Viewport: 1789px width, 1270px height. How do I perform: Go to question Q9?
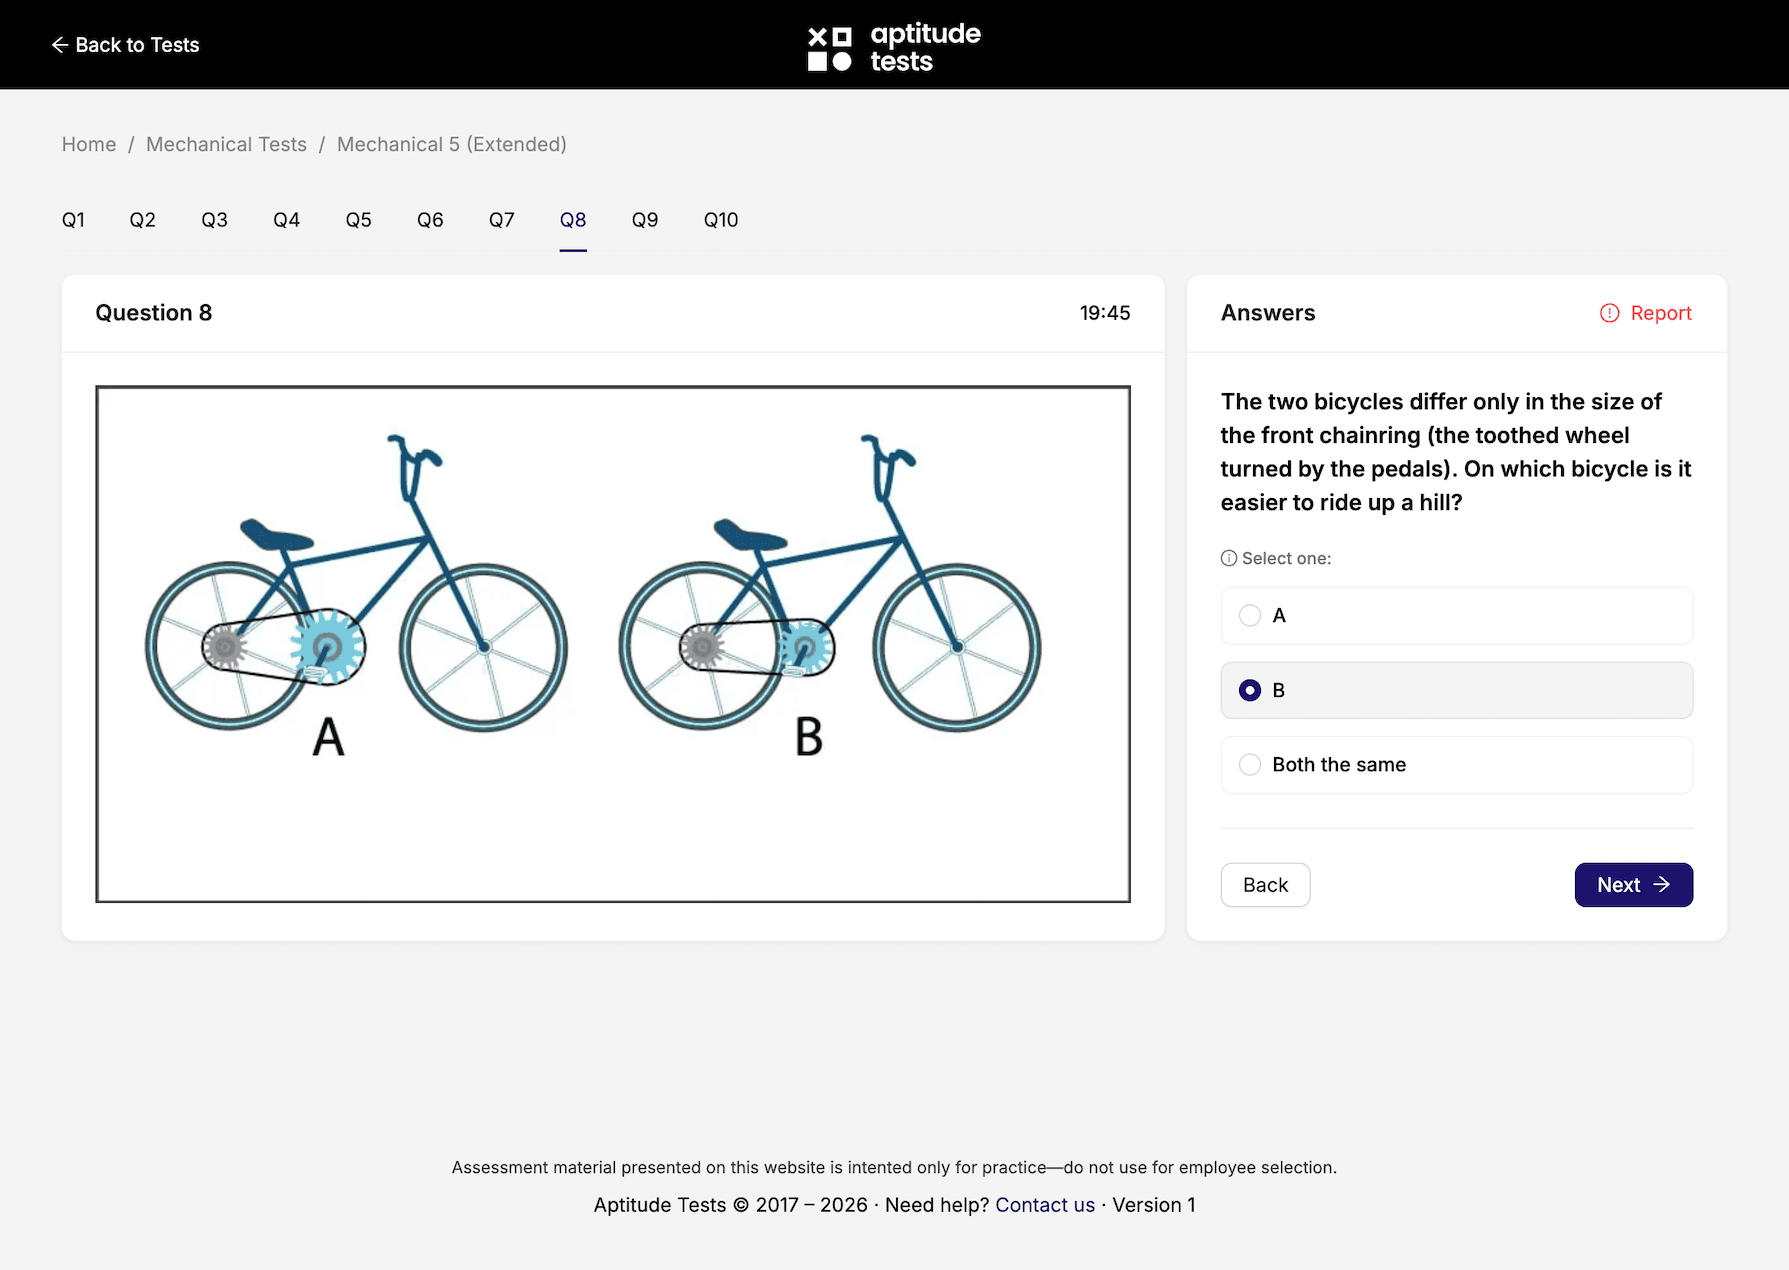645,220
